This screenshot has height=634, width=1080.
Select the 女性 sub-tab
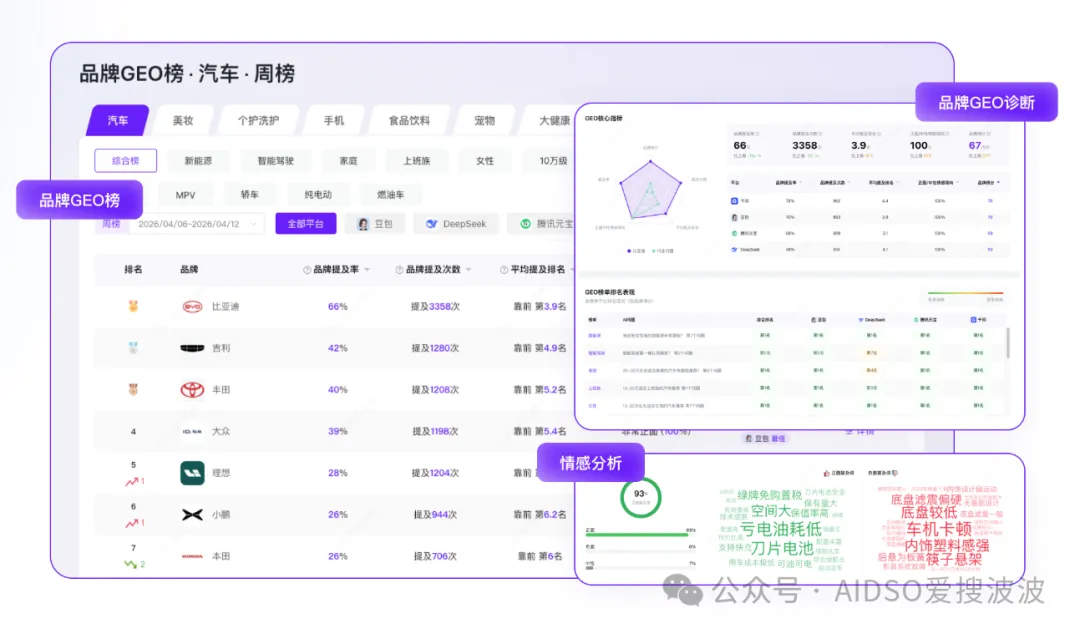485,161
